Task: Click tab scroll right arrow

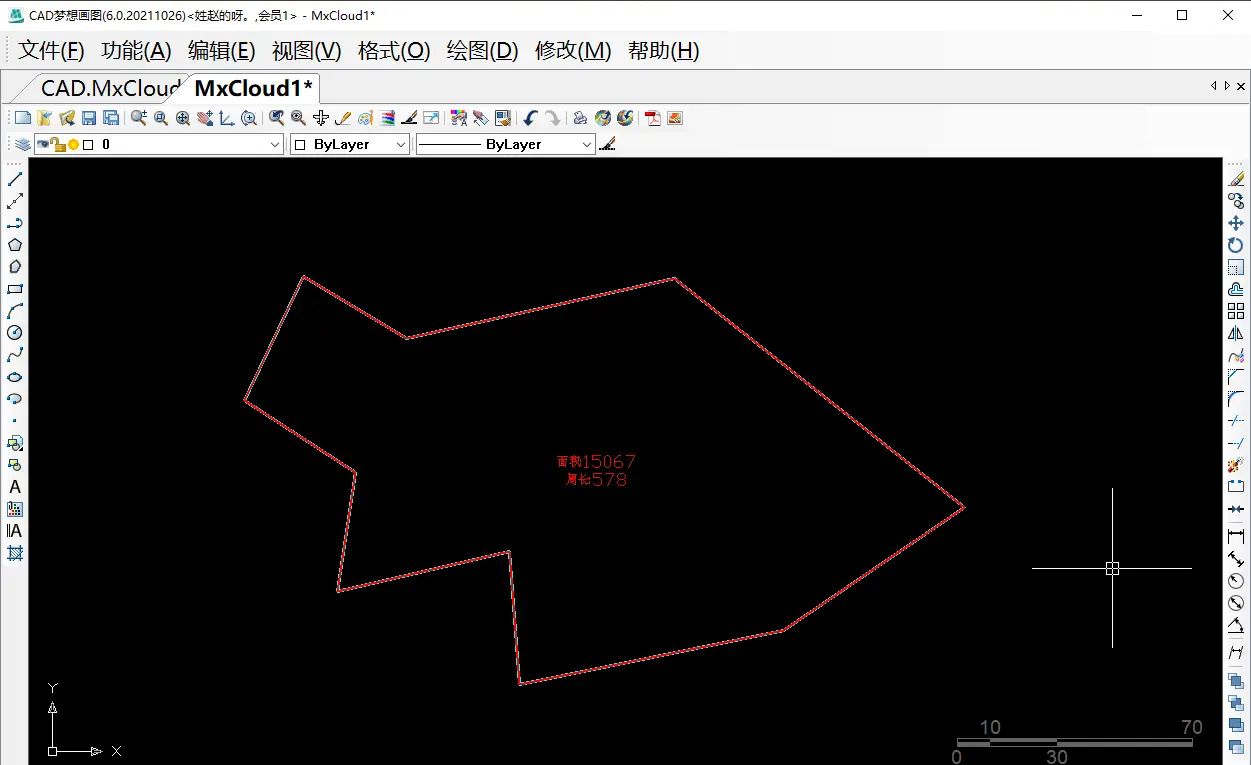Action: (x=1228, y=86)
